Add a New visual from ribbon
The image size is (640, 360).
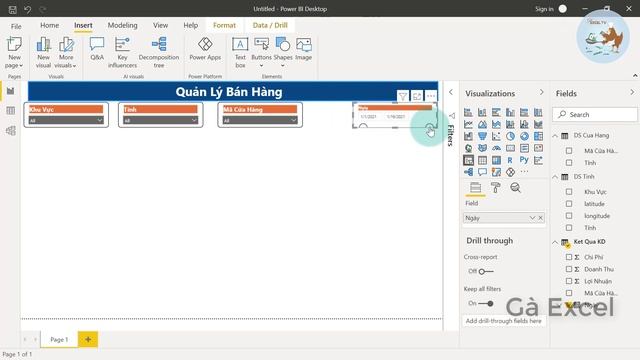(x=43, y=53)
